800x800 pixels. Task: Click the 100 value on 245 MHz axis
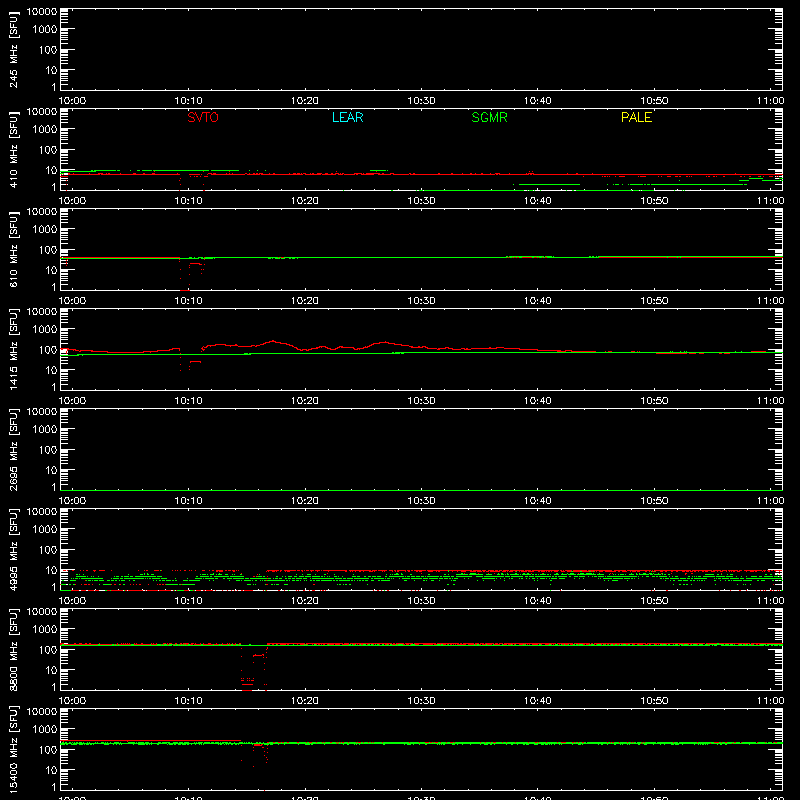(48, 49)
